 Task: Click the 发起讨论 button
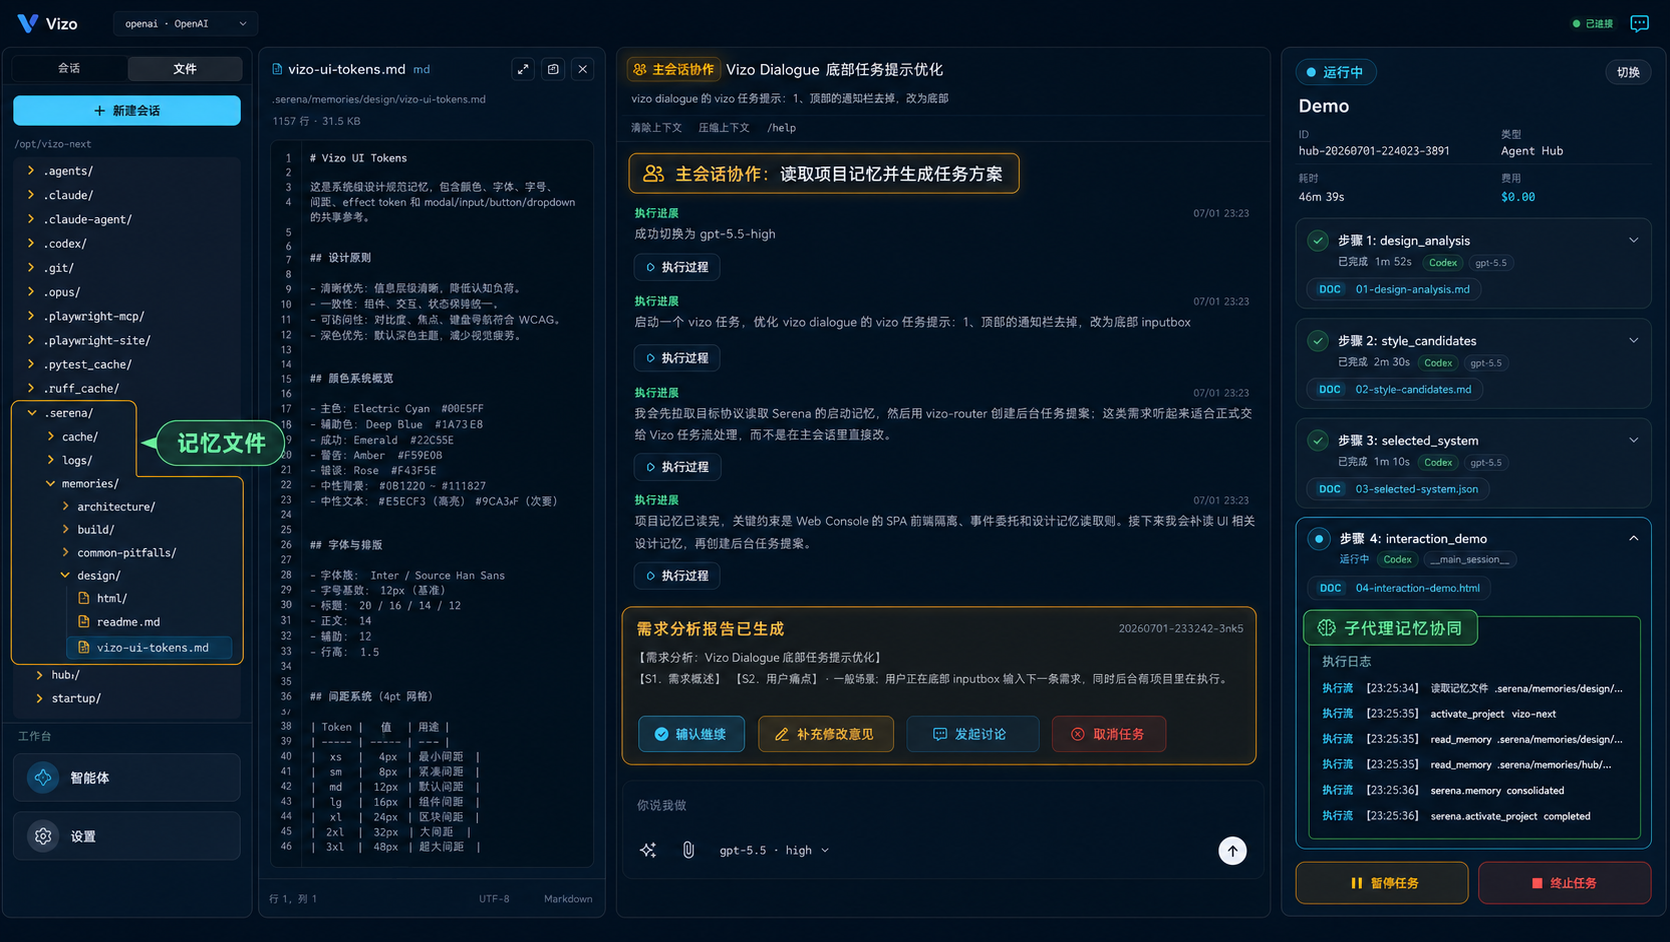coord(972,734)
